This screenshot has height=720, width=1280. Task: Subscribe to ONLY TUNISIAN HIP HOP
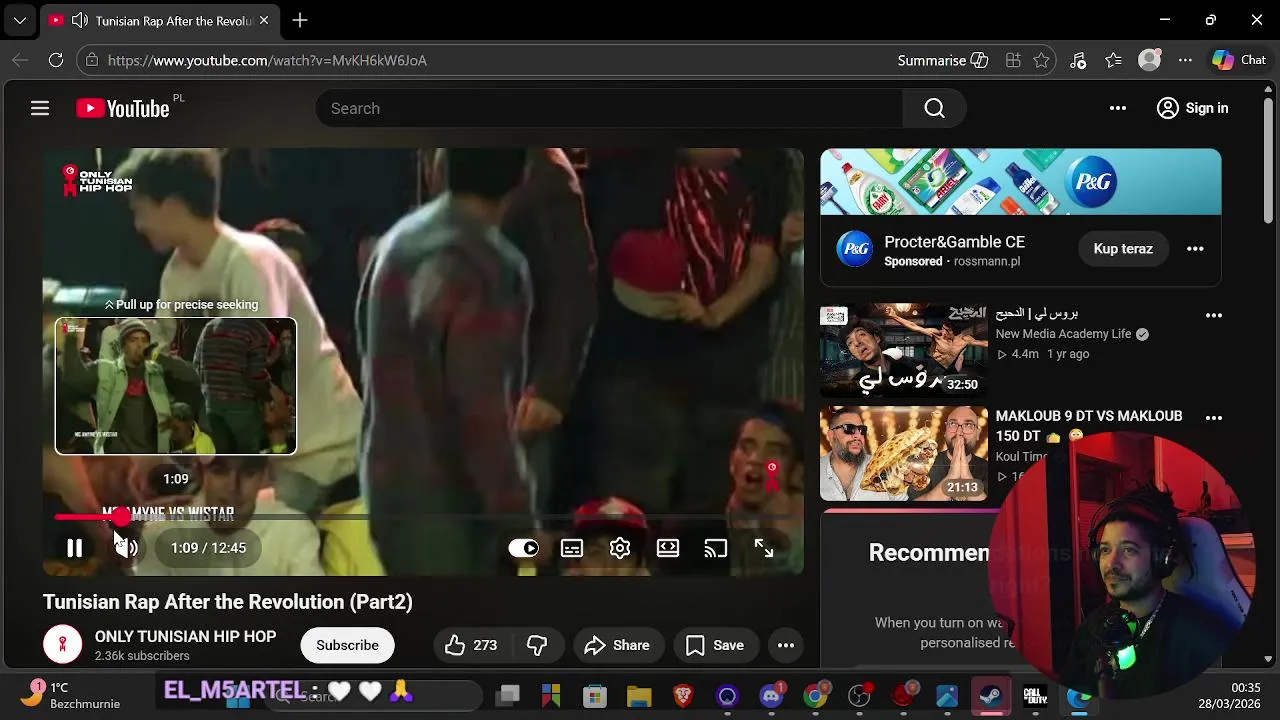click(x=347, y=645)
